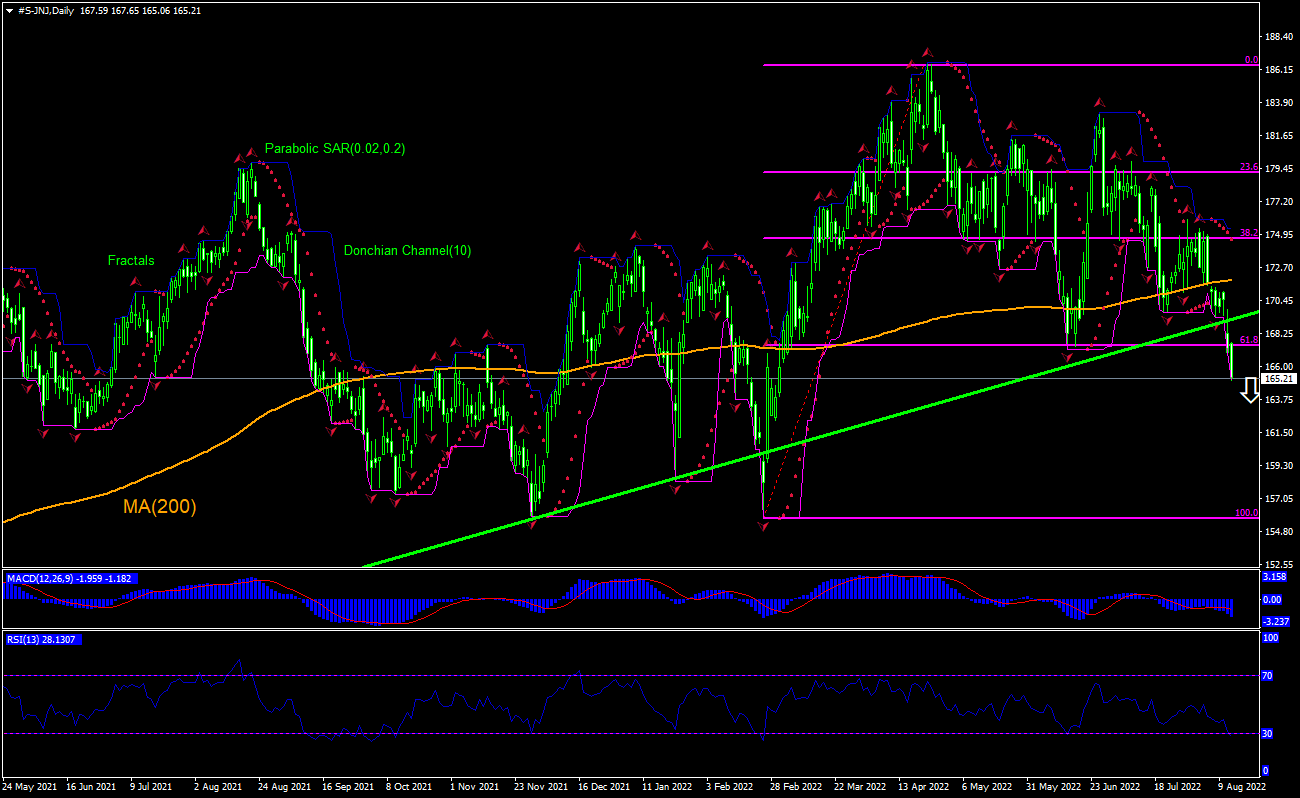Click the 188.40 value on price scale
This screenshot has height=798, width=1300.
point(1279,37)
